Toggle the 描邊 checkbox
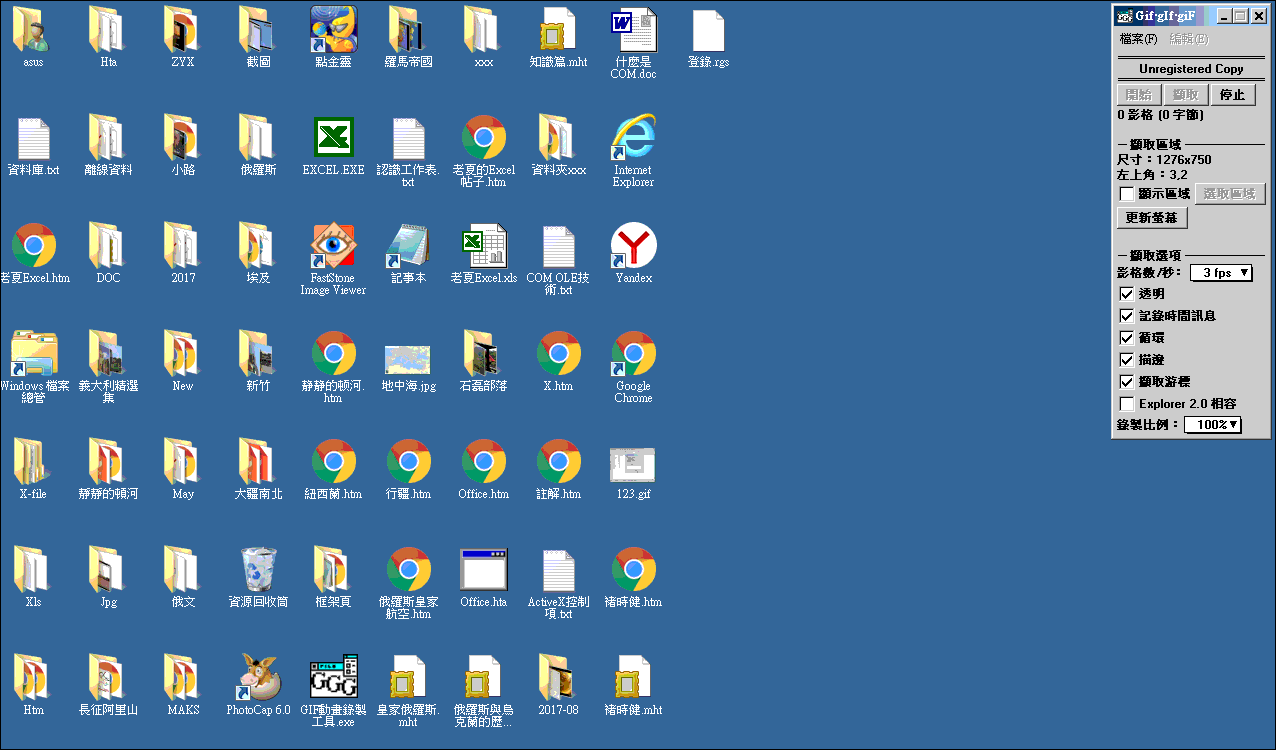 [x=1127, y=360]
